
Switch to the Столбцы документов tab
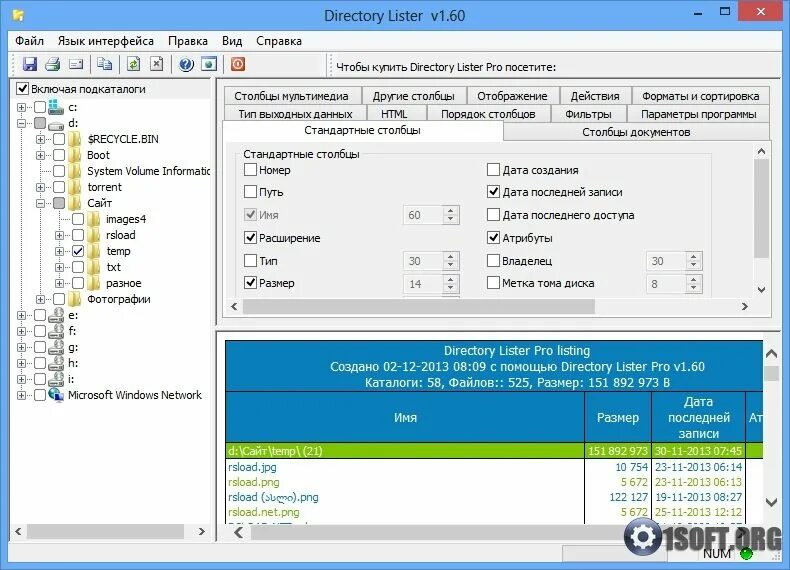pos(636,132)
